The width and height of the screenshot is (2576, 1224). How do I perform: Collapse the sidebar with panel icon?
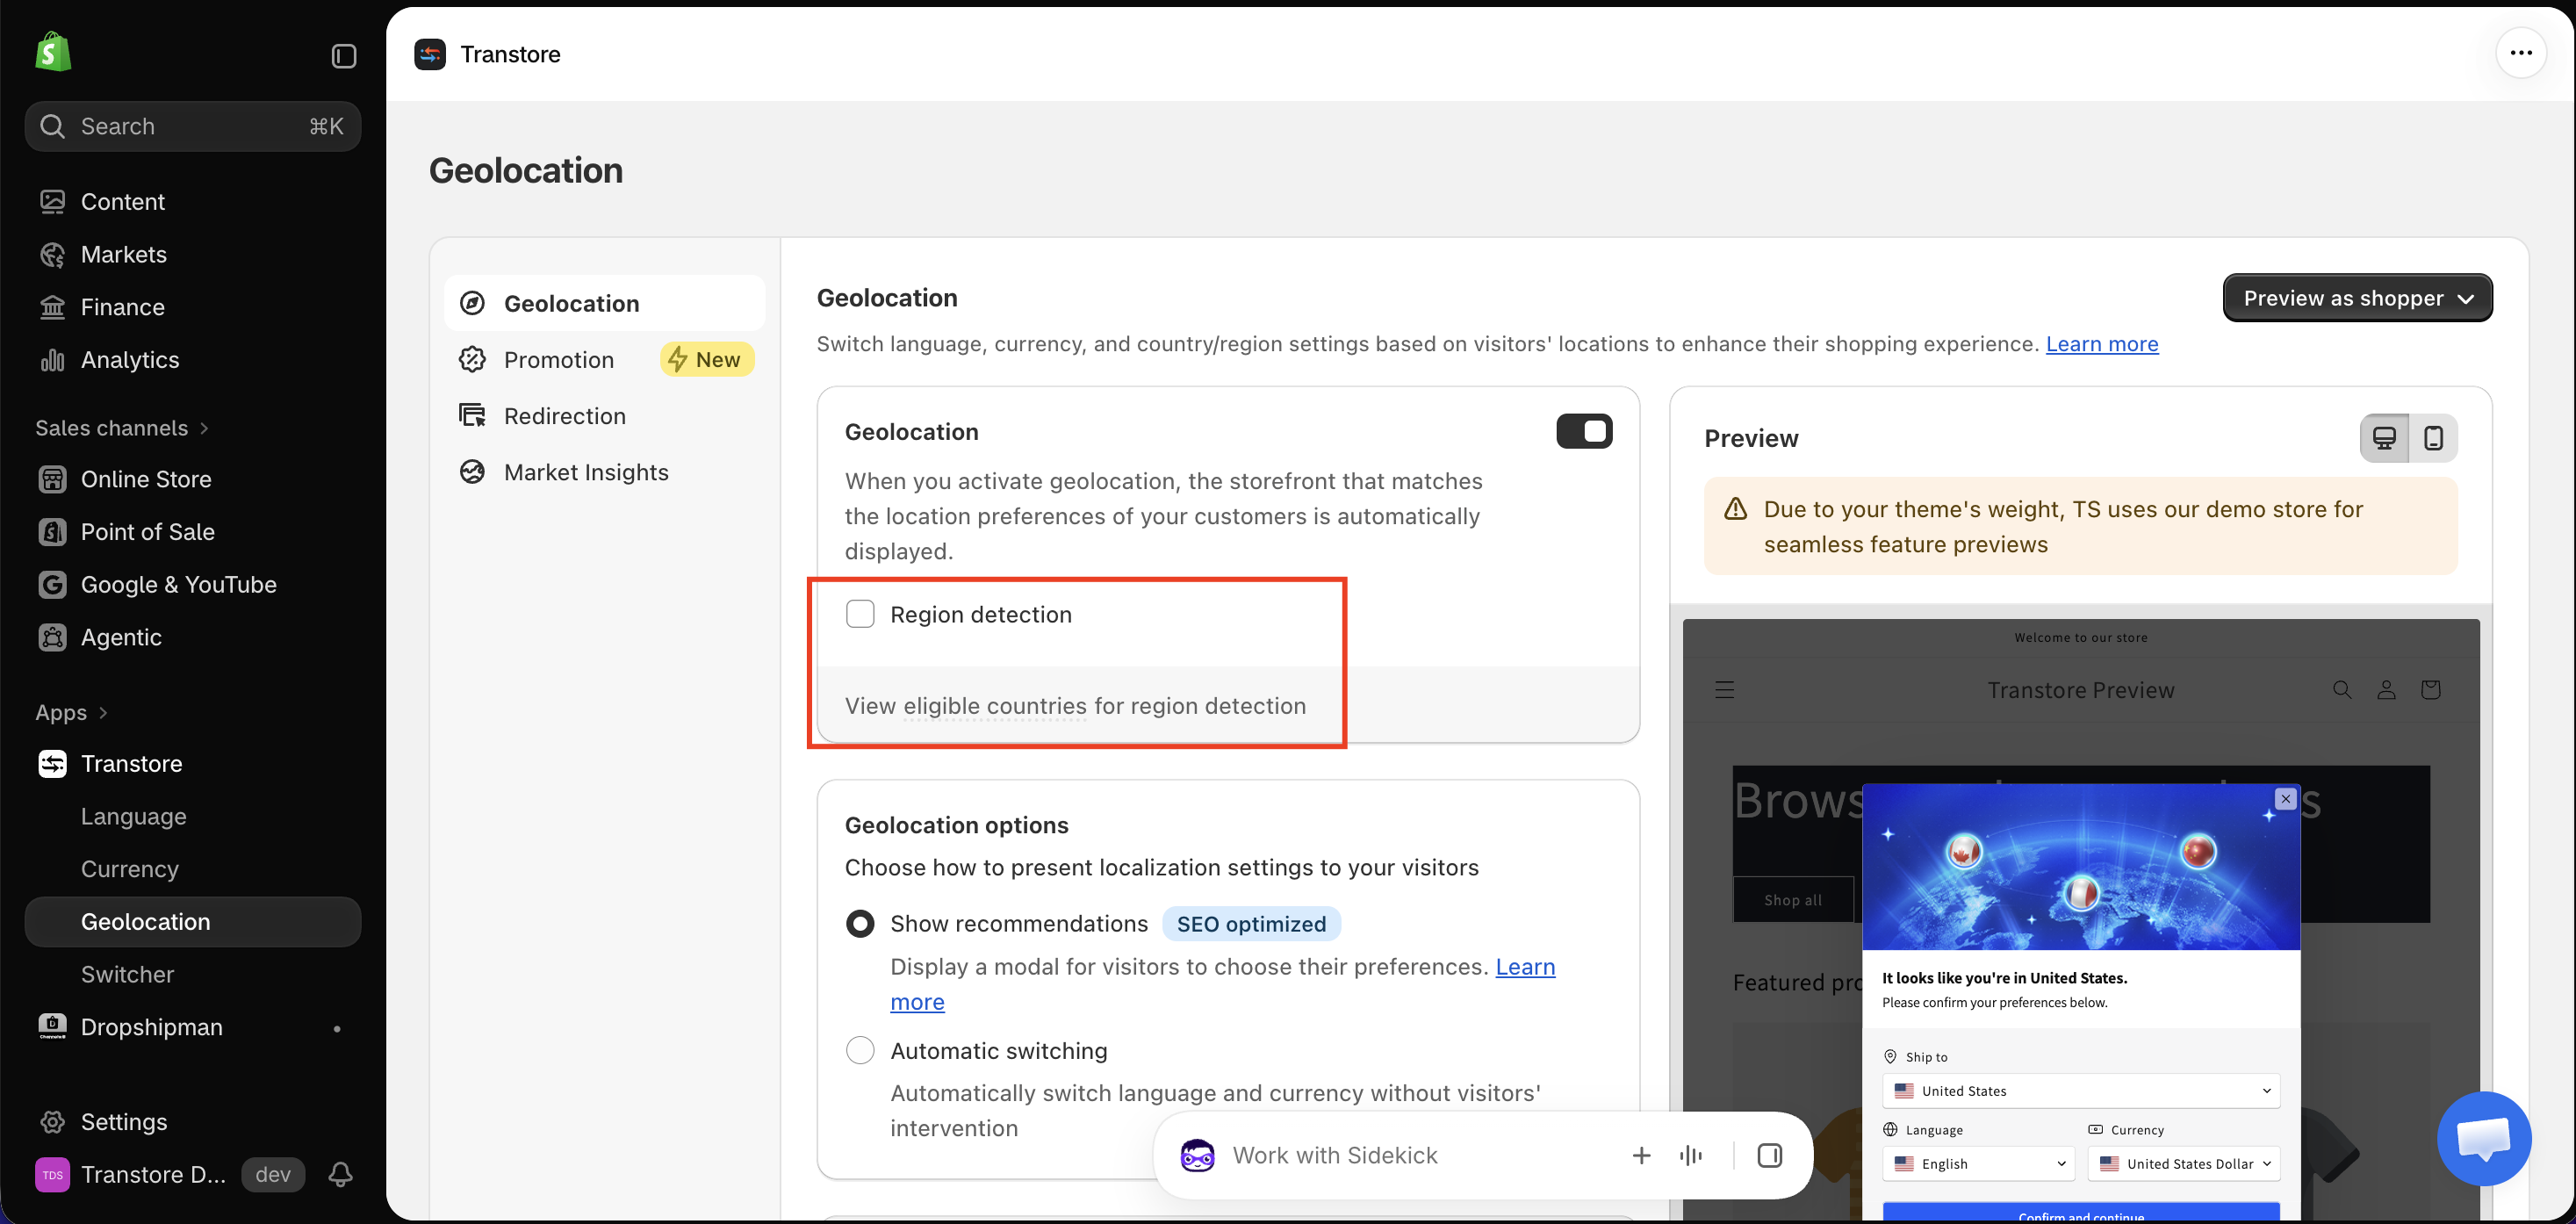click(343, 56)
